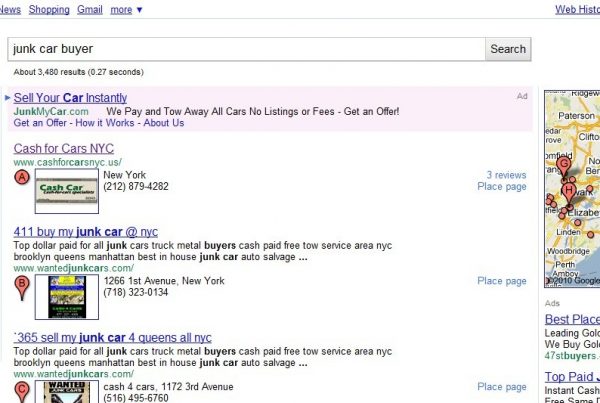Open Cash for Cars NYC result
The height and width of the screenshot is (403, 600).
pos(64,148)
